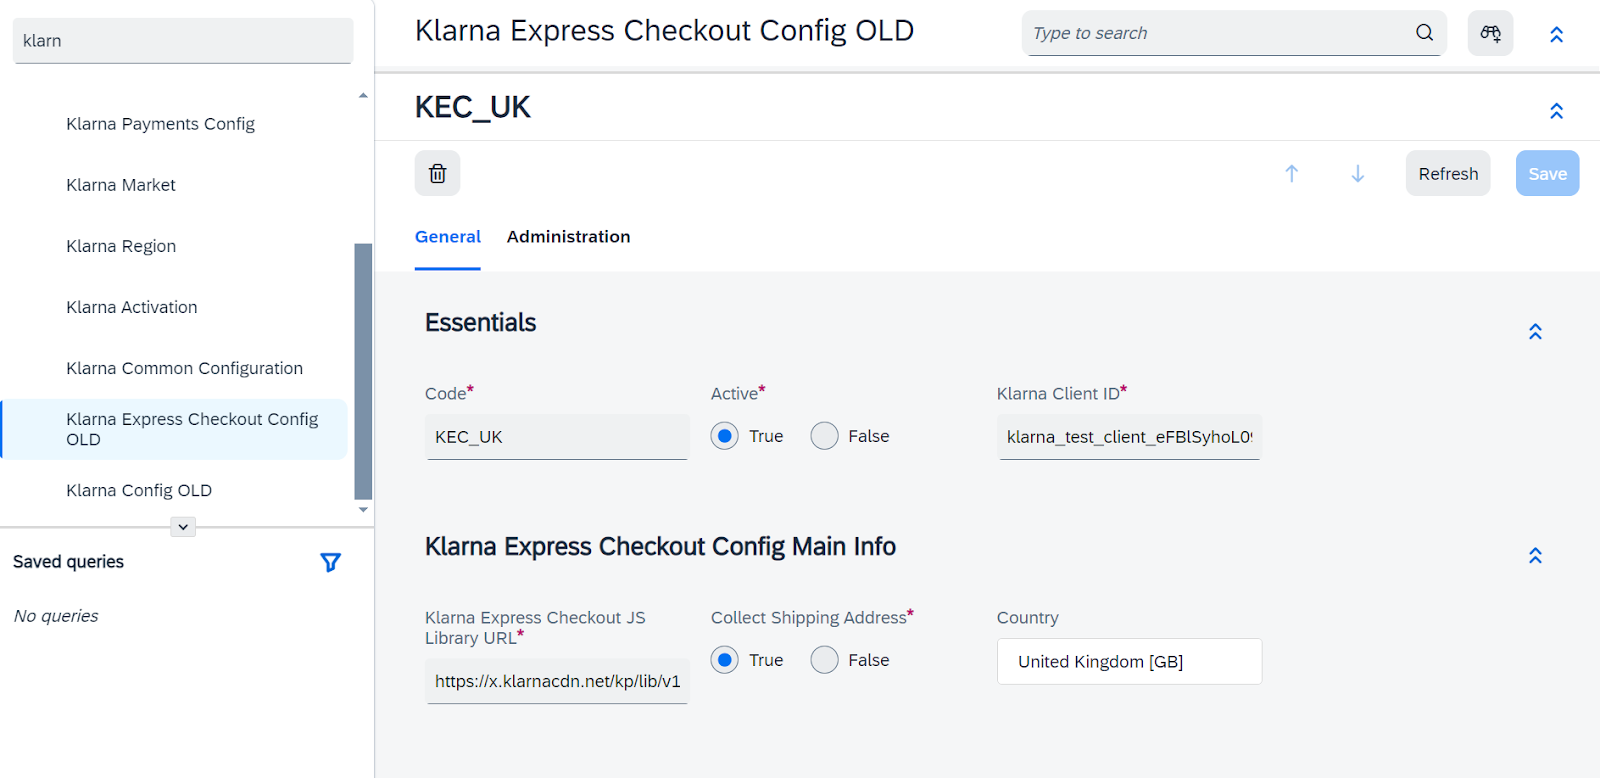
Task: Open Klarna Config OLD in sidebar
Action: point(139,490)
